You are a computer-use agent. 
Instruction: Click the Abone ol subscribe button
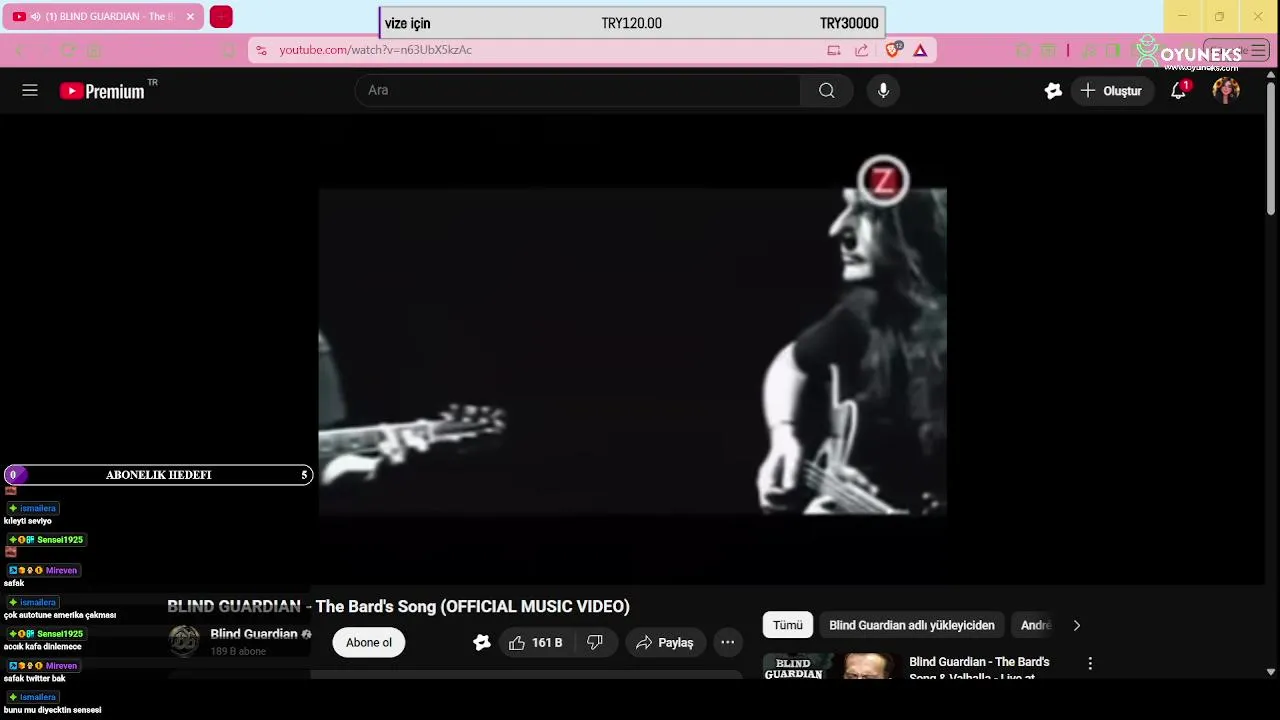click(x=369, y=642)
